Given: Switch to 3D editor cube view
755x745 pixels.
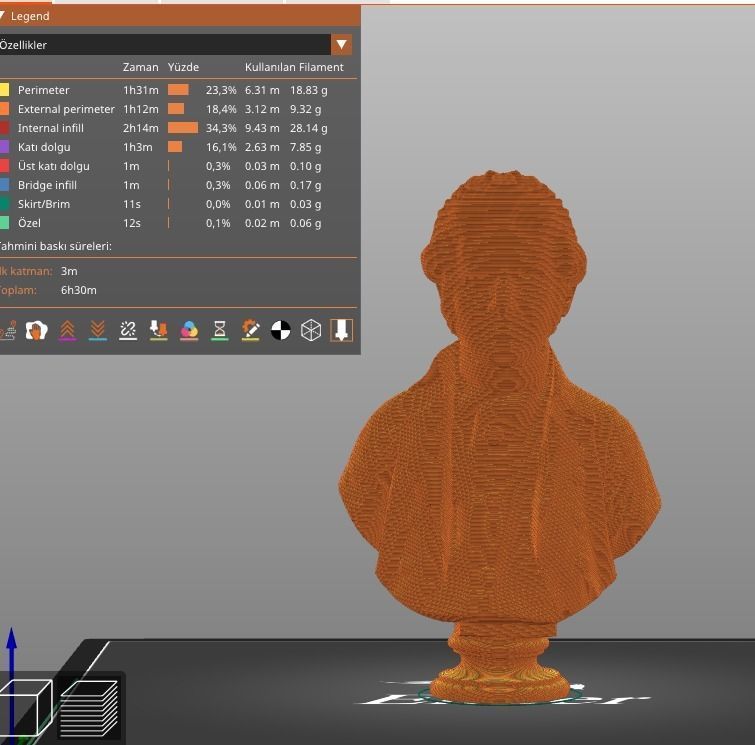Looking at the screenshot, I should 25,706.
